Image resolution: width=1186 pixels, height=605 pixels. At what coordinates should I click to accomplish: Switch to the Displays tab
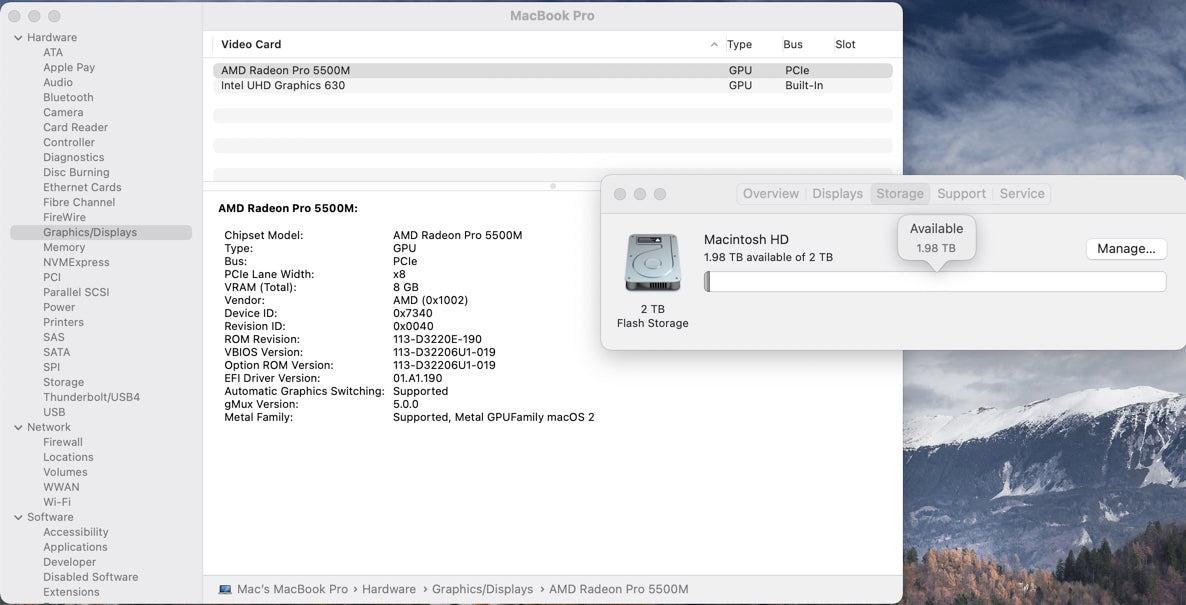[837, 193]
